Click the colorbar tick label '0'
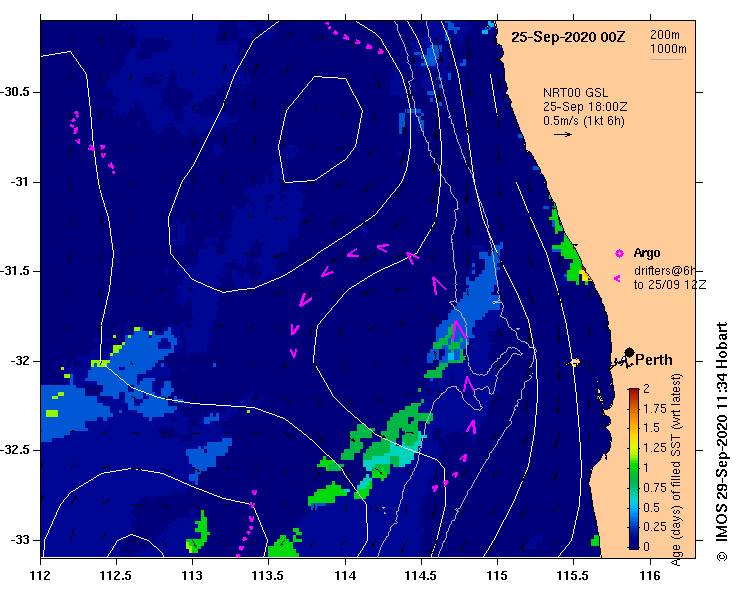The height and width of the screenshot is (592, 739). point(646,547)
